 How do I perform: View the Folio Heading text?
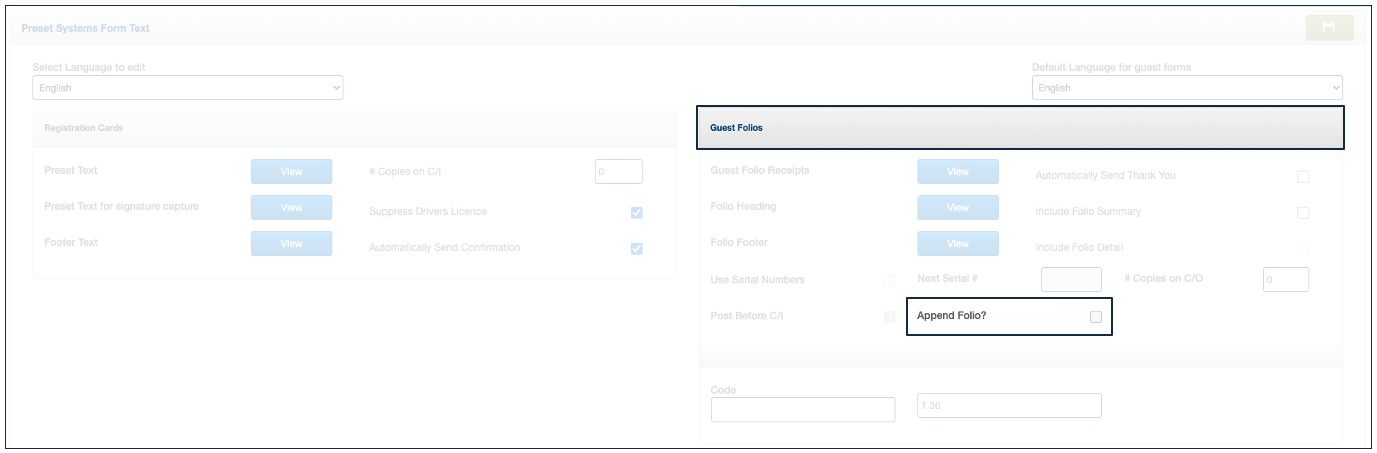(x=957, y=208)
